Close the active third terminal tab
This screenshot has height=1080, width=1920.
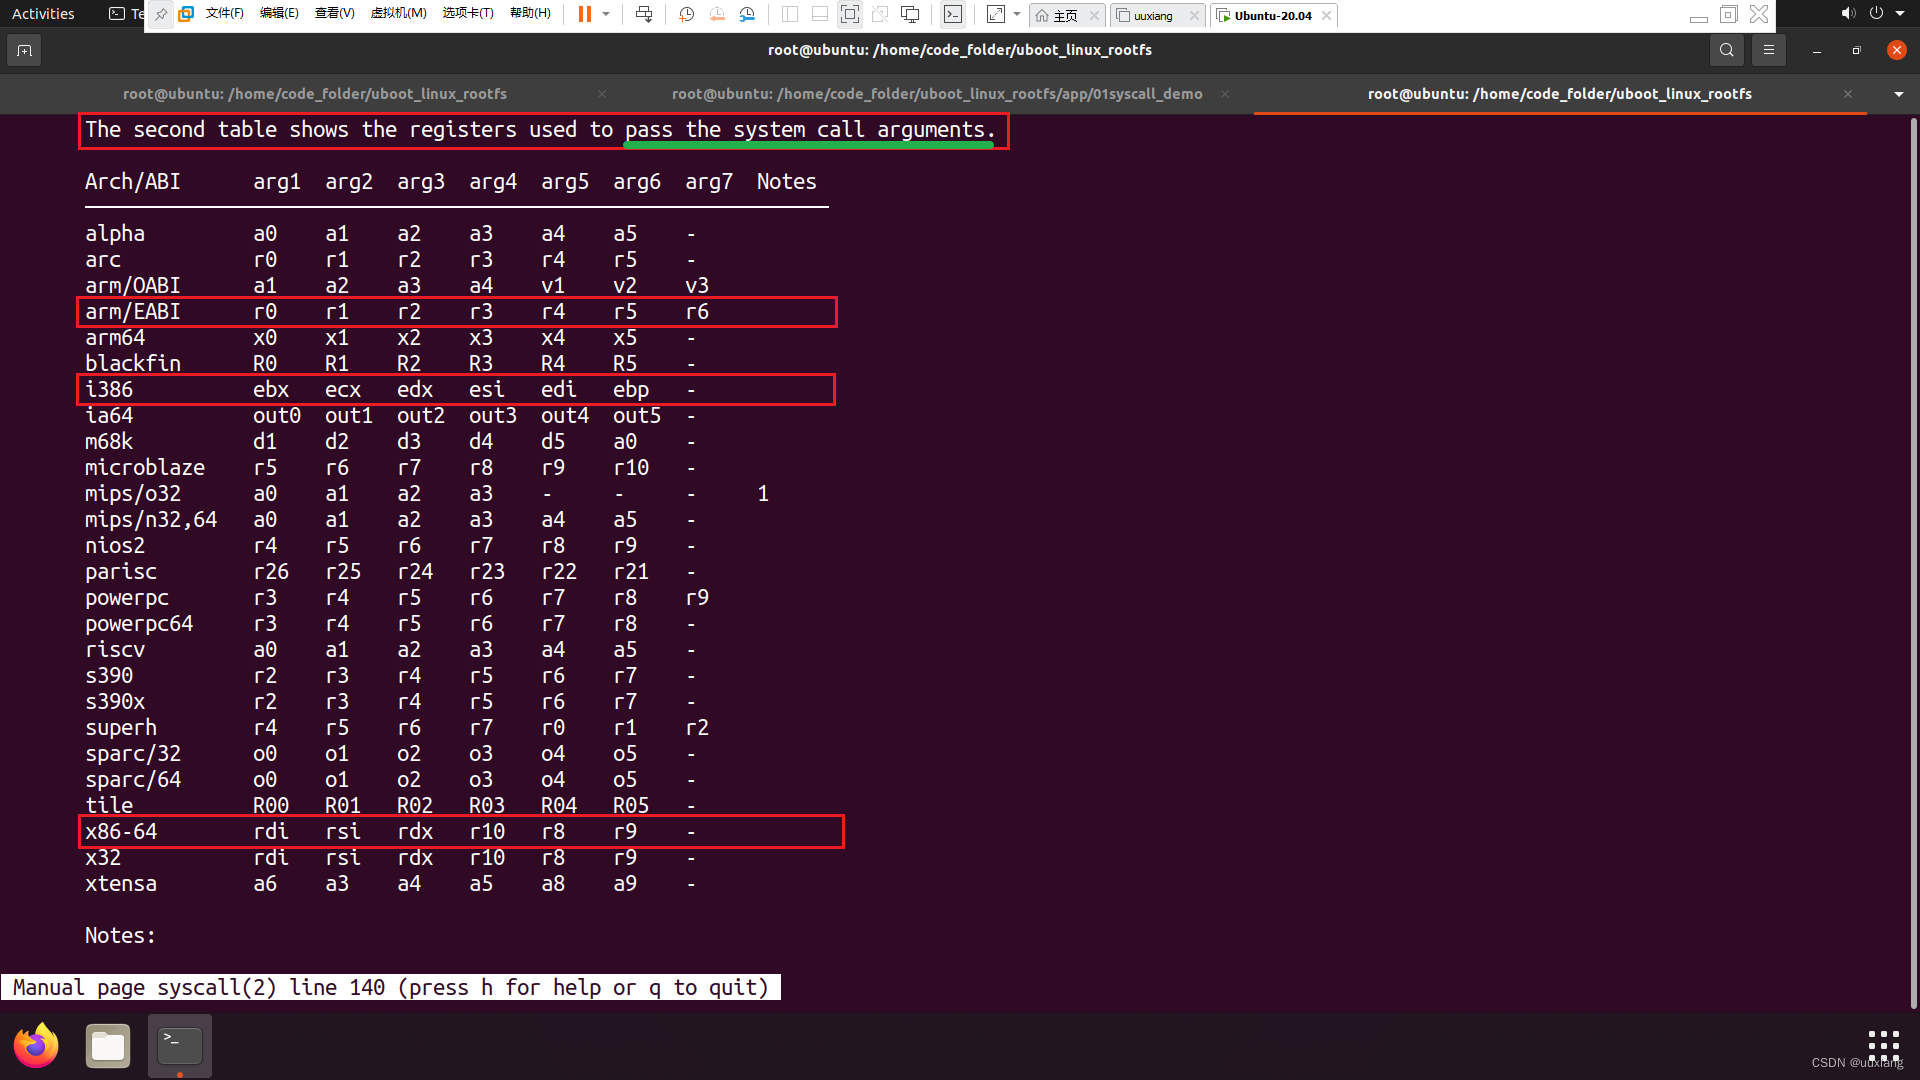pos(1848,94)
